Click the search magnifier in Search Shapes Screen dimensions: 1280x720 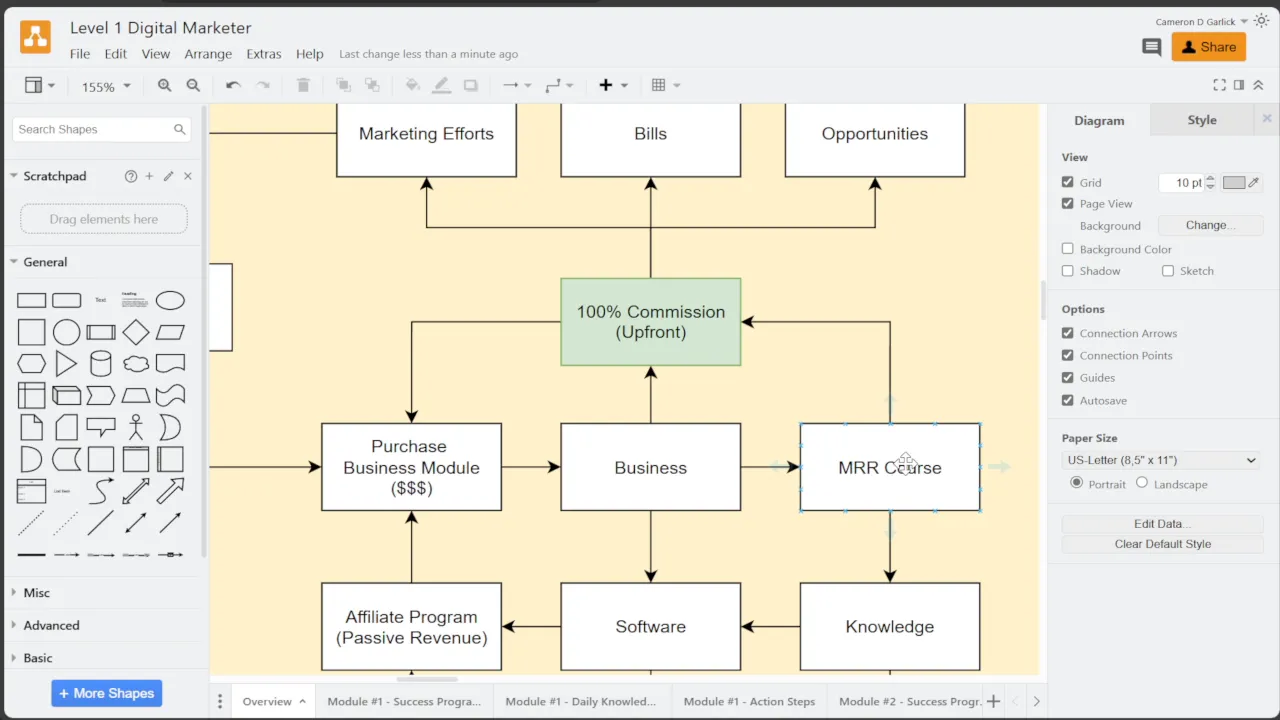point(180,129)
